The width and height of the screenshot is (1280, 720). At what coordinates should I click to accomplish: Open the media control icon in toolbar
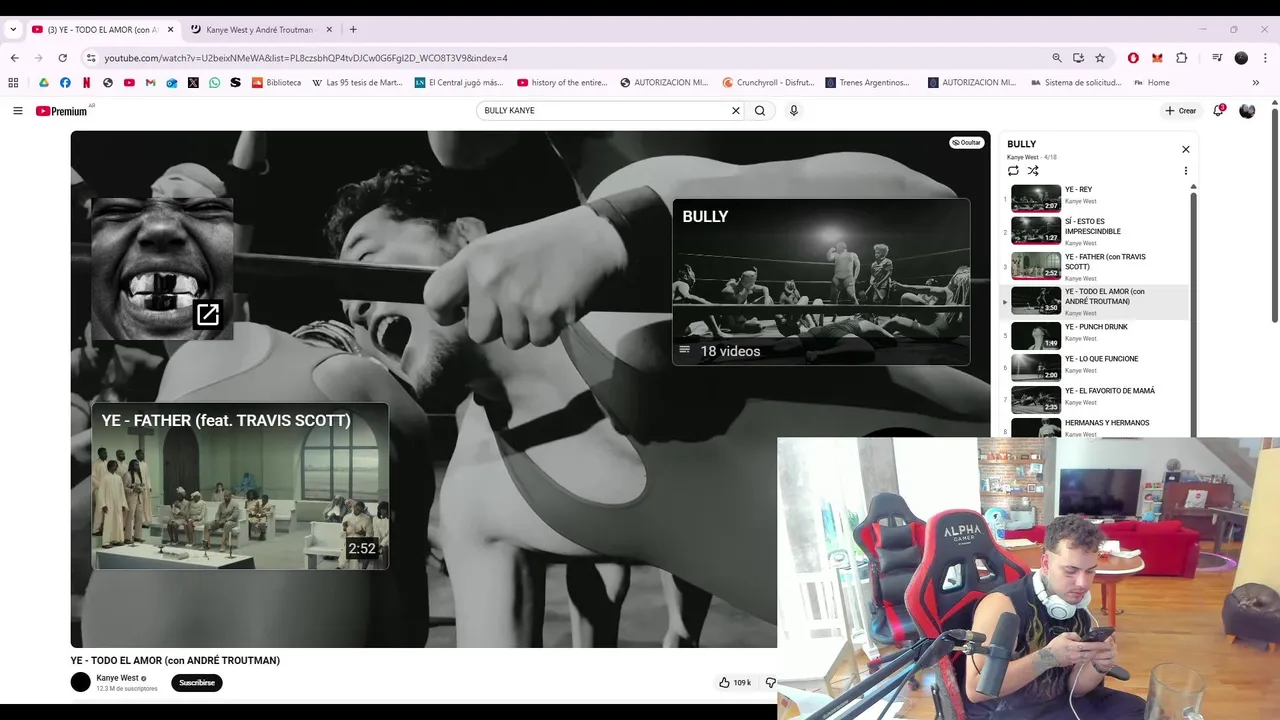[1217, 58]
